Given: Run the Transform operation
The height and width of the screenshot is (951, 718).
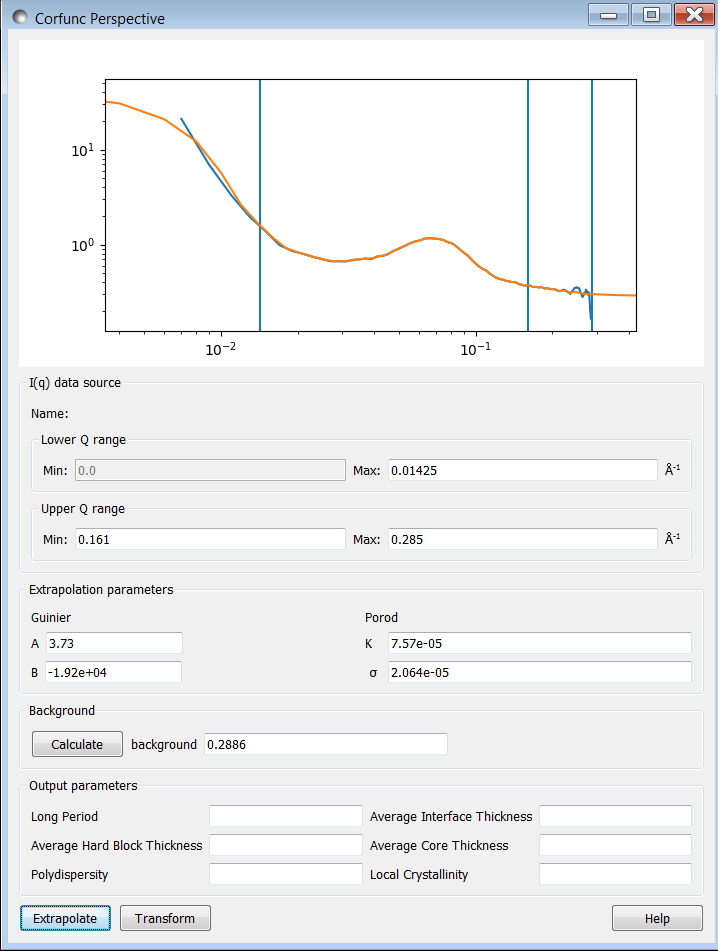Looking at the screenshot, I should [x=164, y=917].
